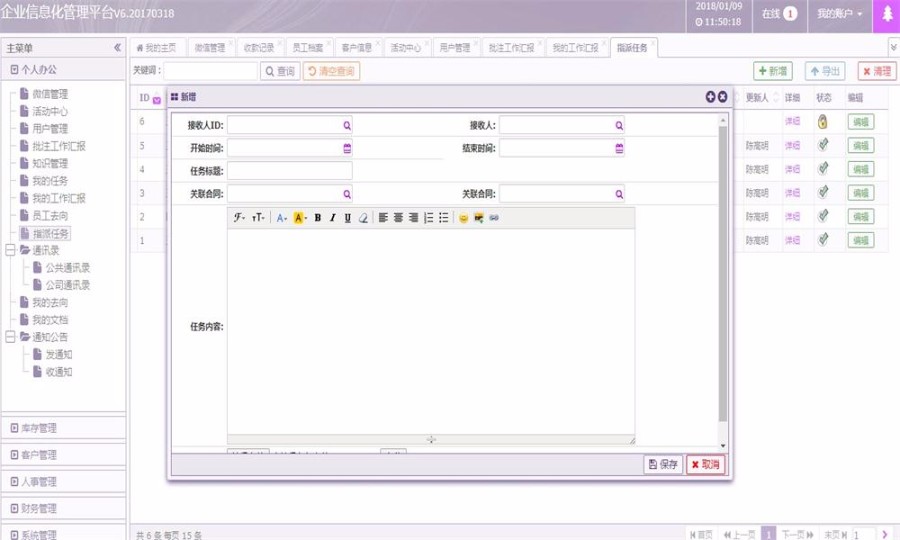
Task: Click the green 新增 button
Action: tap(773, 71)
